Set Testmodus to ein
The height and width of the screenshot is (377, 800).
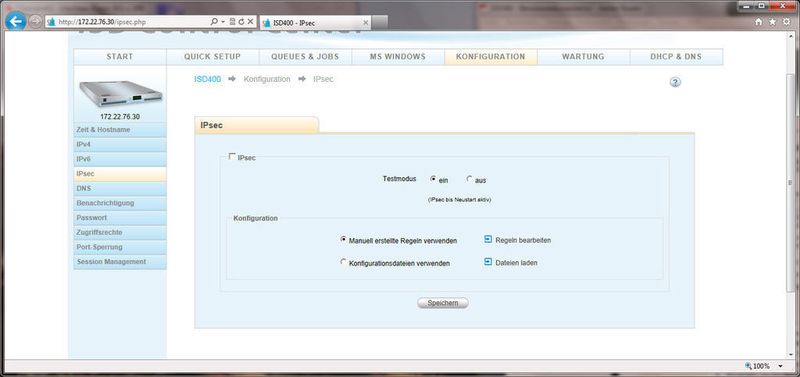433,179
